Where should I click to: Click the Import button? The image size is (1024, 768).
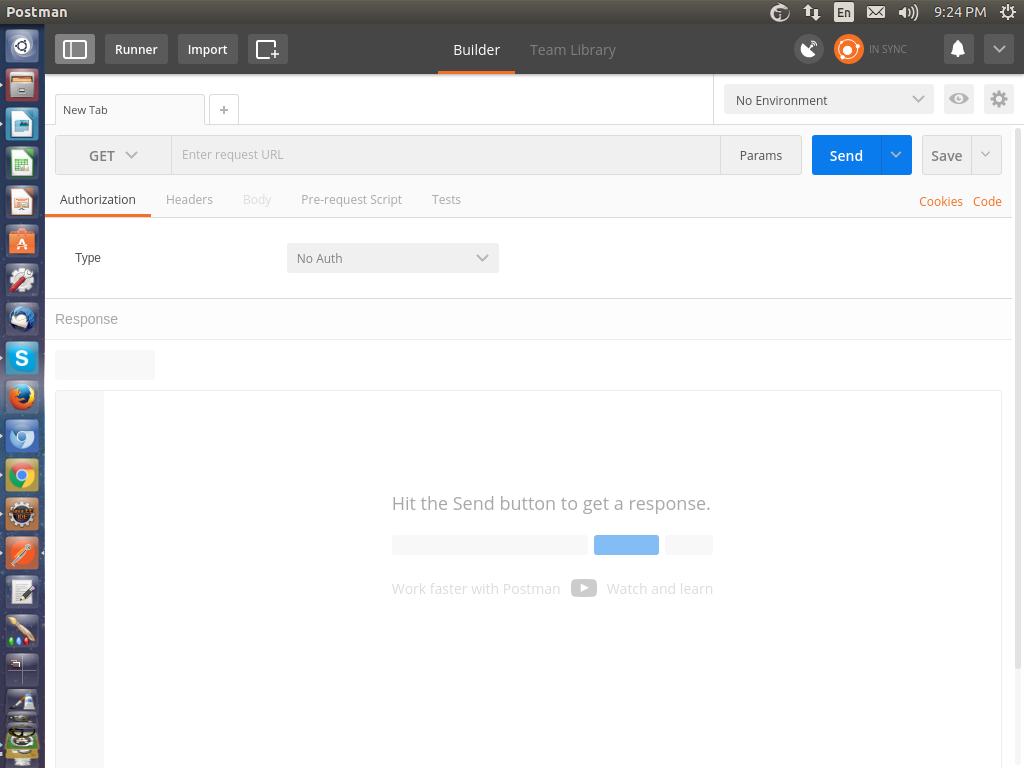207,49
